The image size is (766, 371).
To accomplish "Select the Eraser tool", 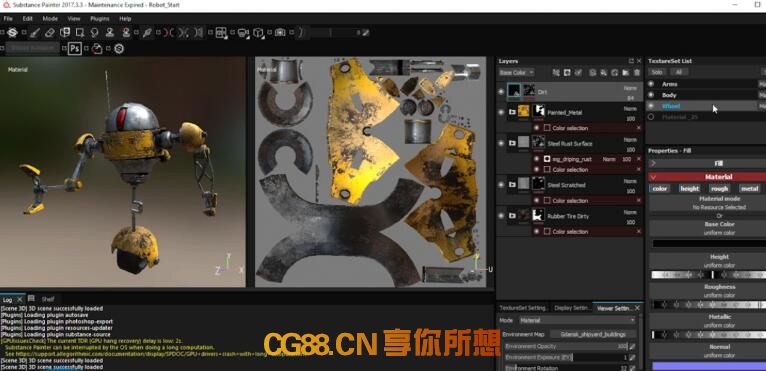I will 49,33.
